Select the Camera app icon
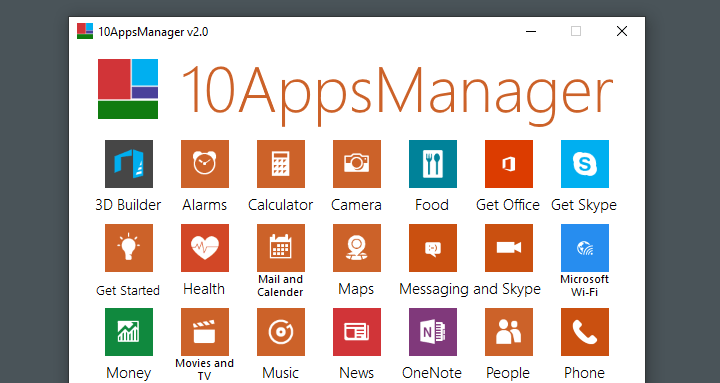 [x=357, y=164]
